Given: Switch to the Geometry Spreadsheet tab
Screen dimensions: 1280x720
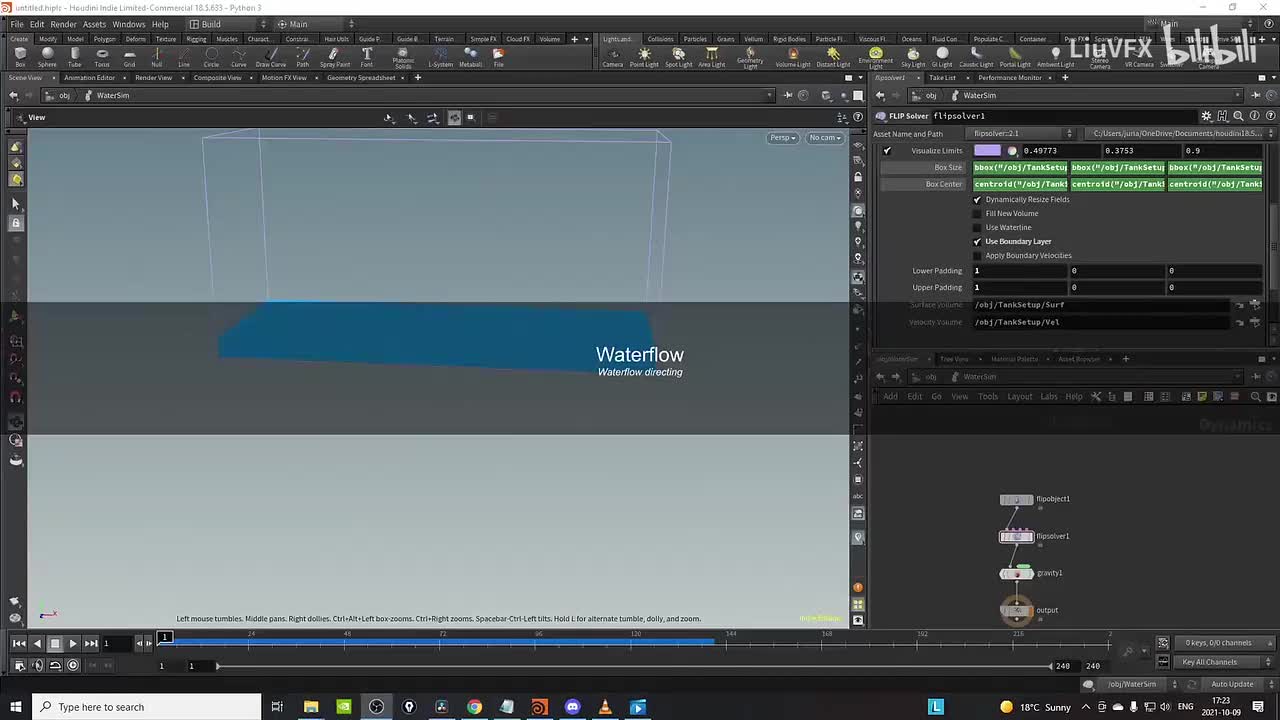Looking at the screenshot, I should coord(360,78).
